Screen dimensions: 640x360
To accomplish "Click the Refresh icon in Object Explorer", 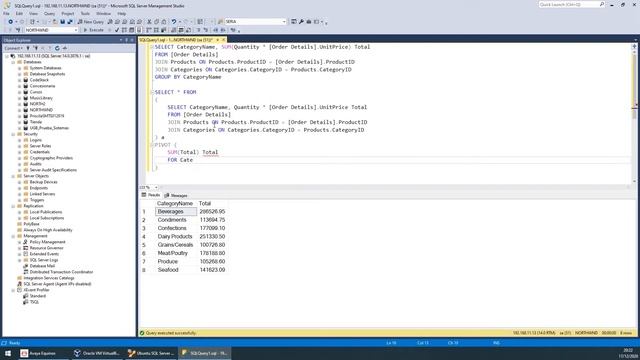I will [x=57, y=48].
